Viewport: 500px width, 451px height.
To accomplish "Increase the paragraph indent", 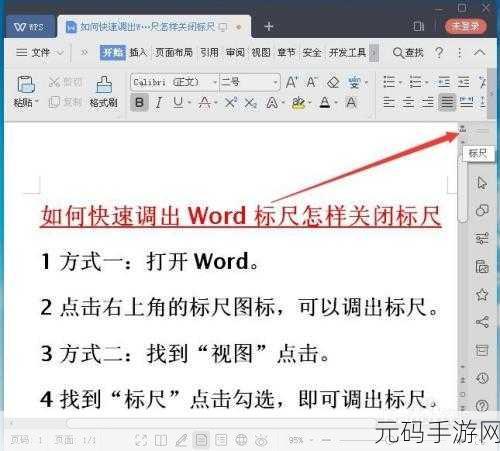I will click(x=463, y=82).
